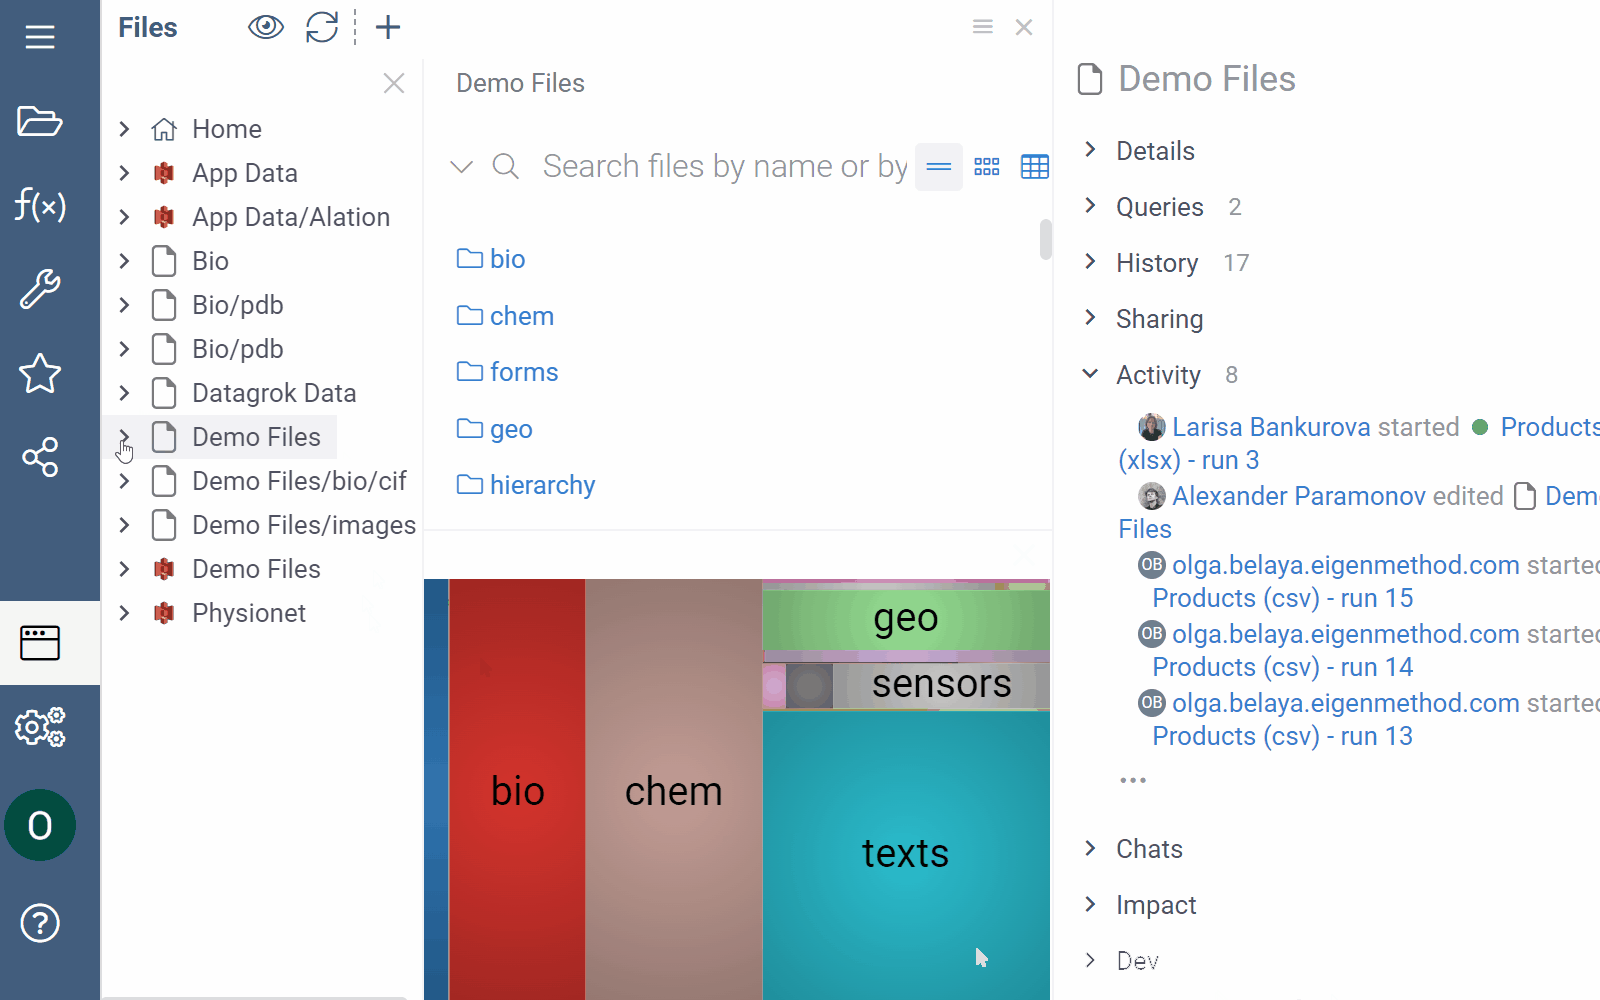Image resolution: width=1600 pixels, height=1000 pixels.
Task: Switch Demo Files to grid view
Action: coord(987,166)
